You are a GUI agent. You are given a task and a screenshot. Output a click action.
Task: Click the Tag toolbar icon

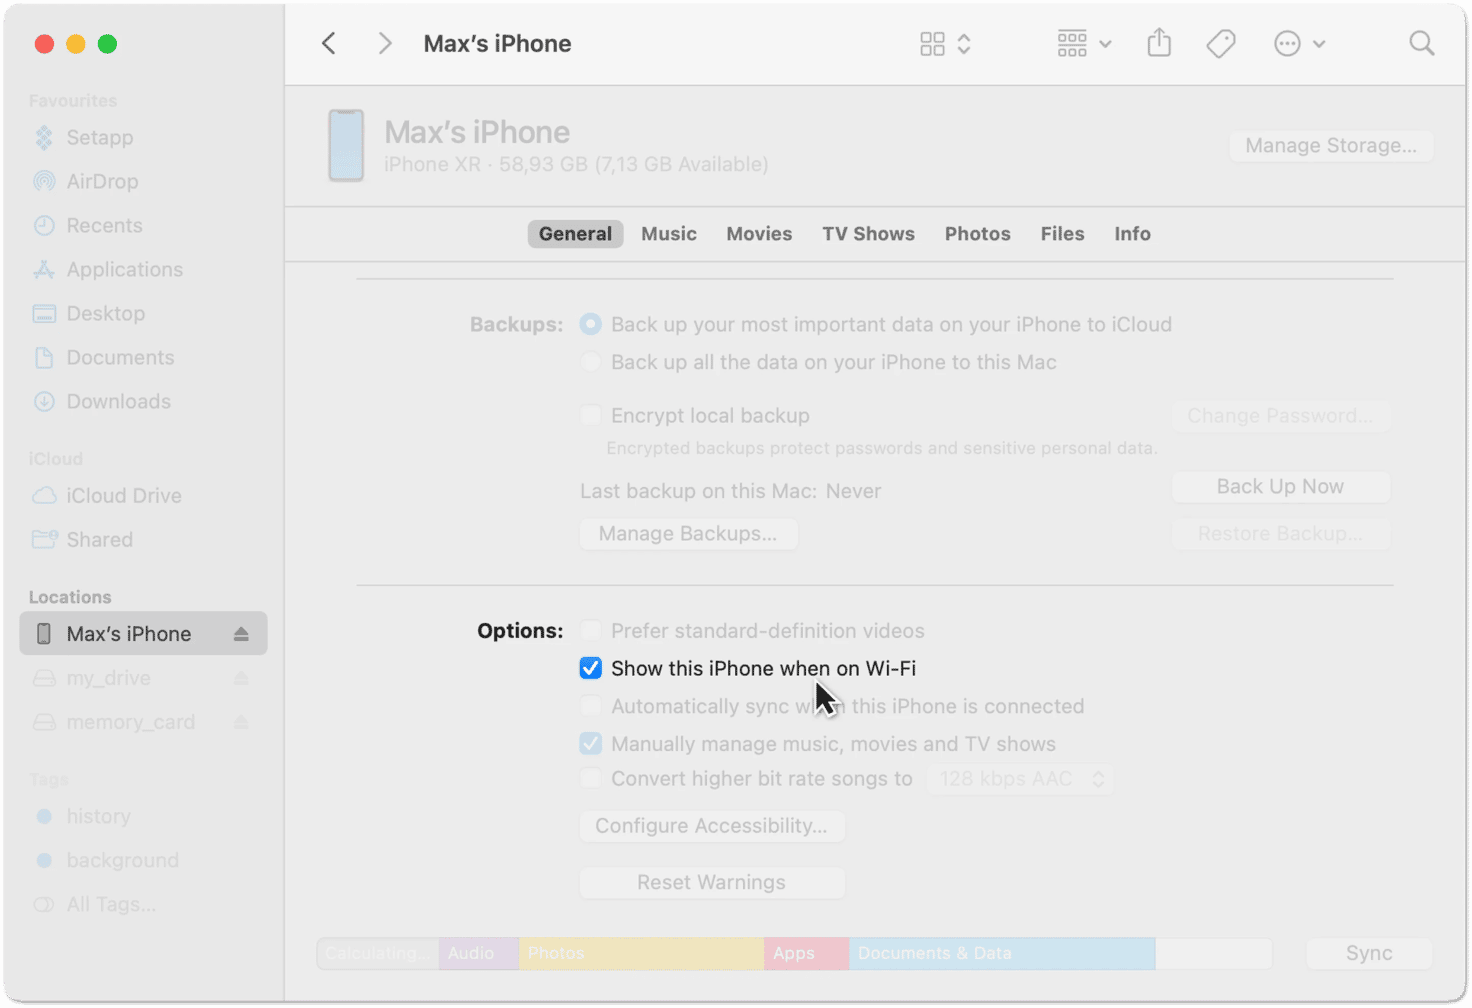click(1221, 44)
